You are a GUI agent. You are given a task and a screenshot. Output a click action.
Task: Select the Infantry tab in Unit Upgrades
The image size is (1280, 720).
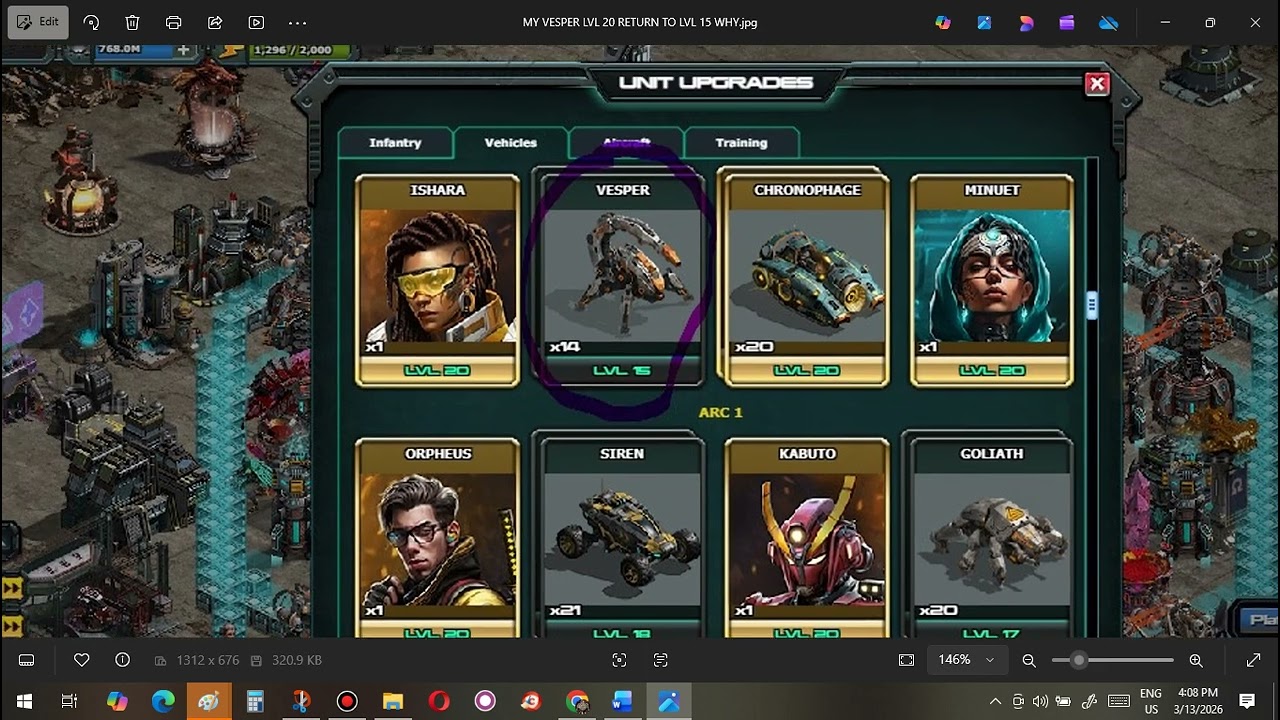pos(395,143)
